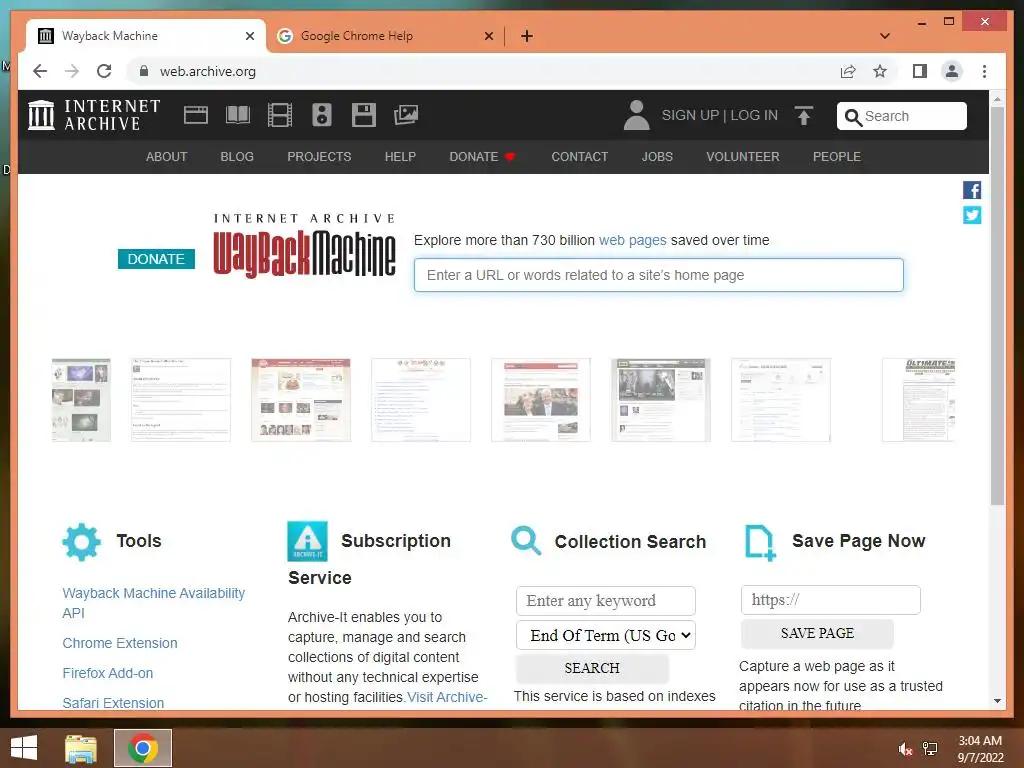Close the Google Chrome Help tab

(x=488, y=36)
